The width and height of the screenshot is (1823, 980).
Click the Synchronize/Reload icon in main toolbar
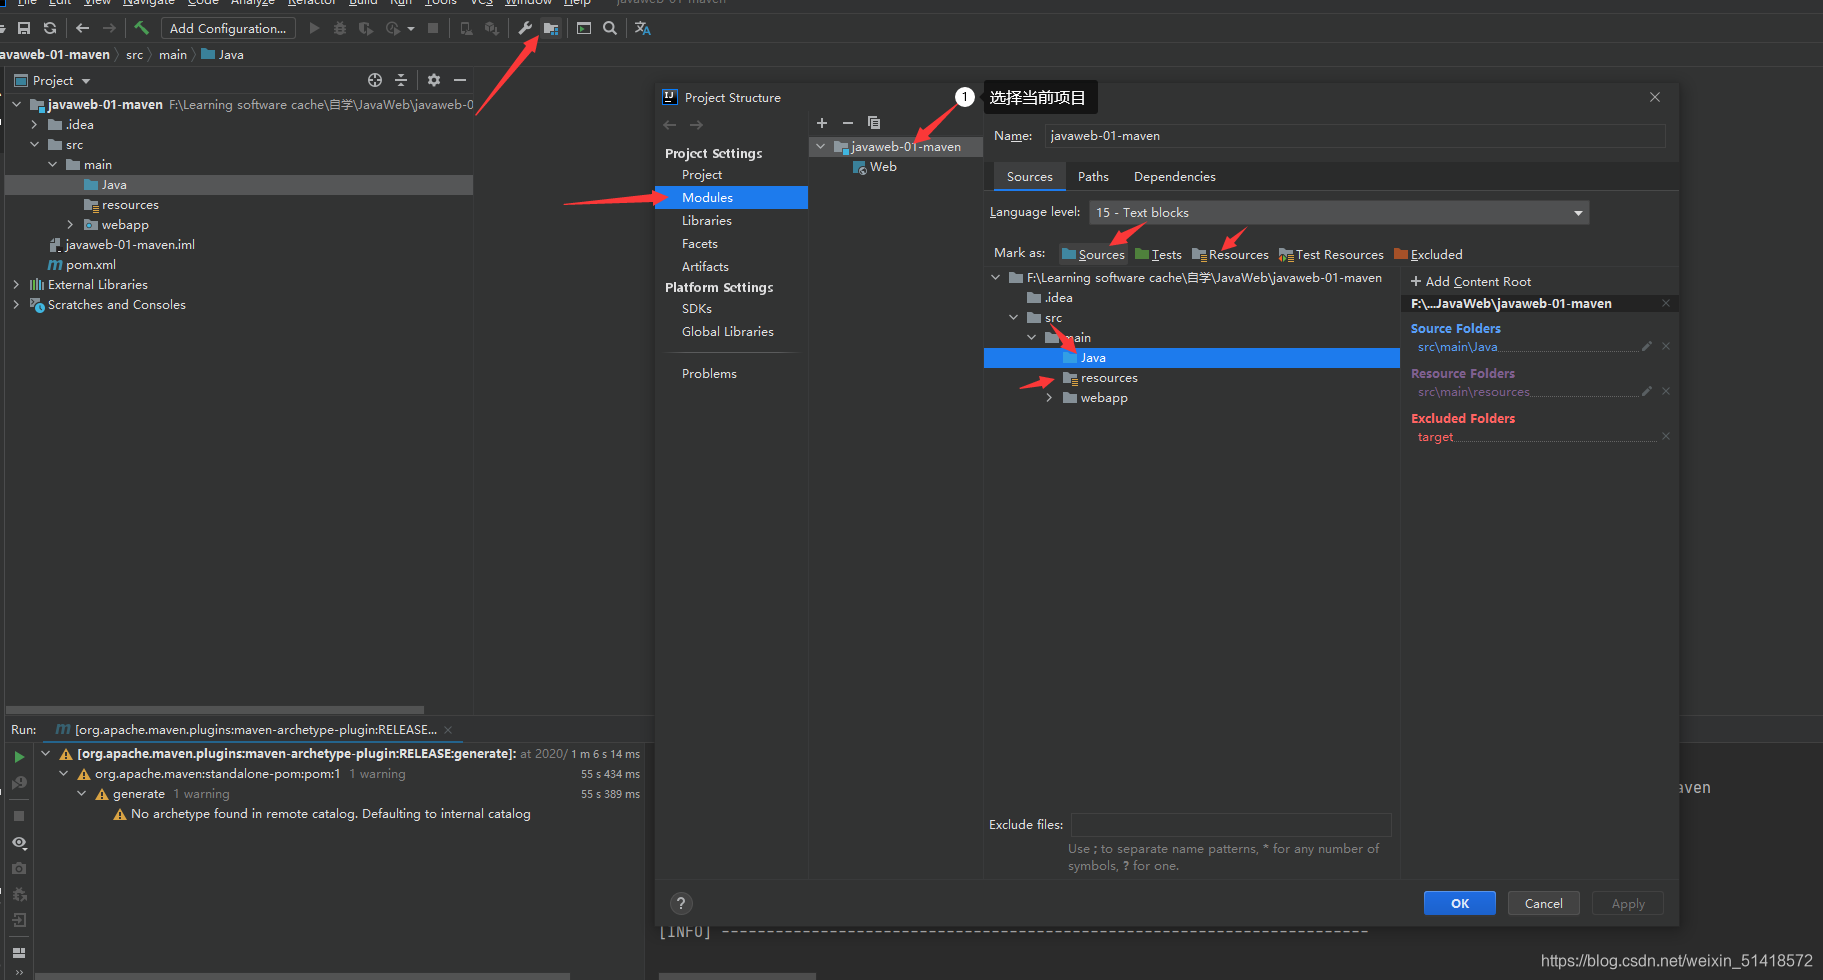[x=50, y=28]
